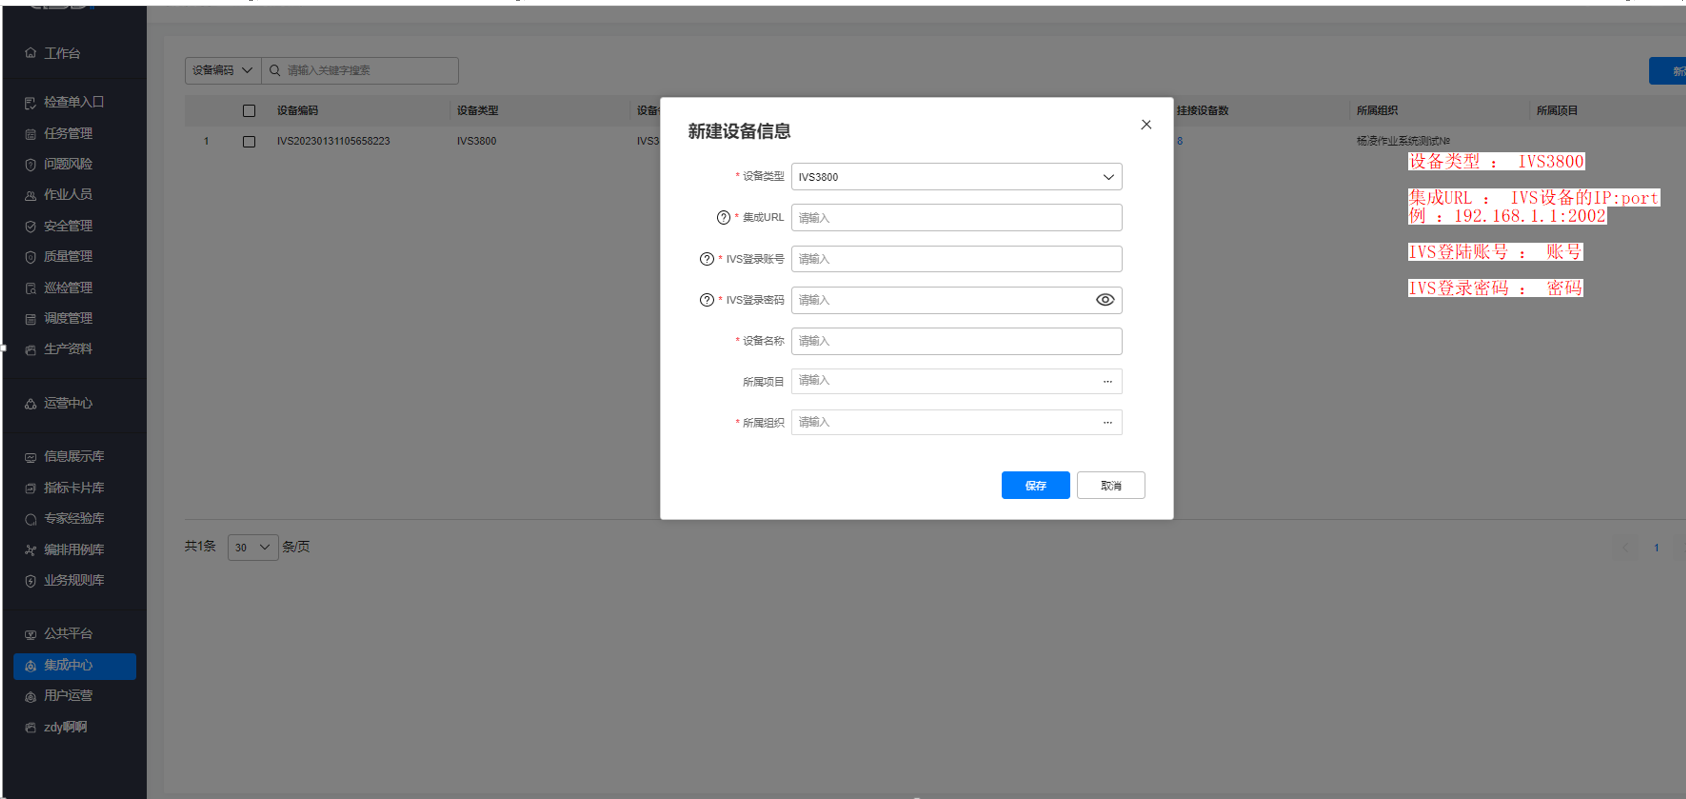Click the 编排用例库 sidebar icon
The height and width of the screenshot is (799, 1686).
[30, 550]
